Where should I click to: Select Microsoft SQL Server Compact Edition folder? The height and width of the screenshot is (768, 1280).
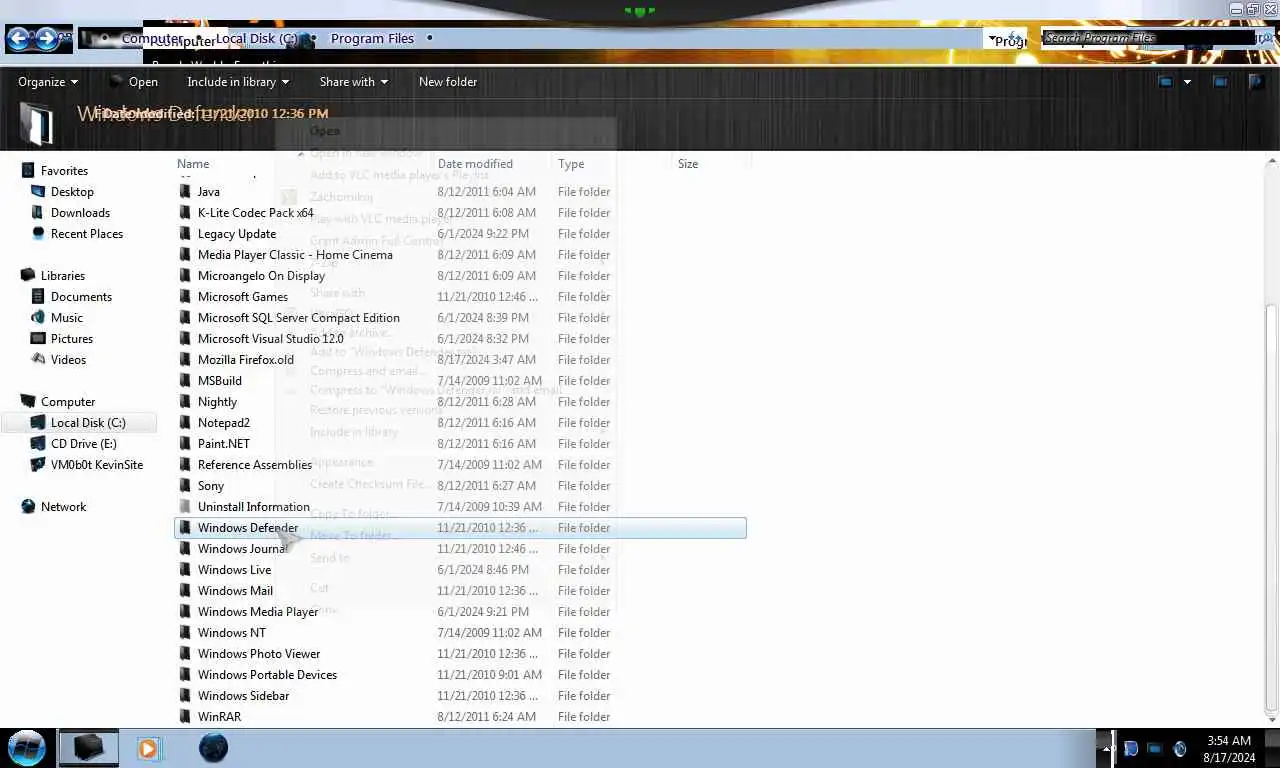point(299,318)
